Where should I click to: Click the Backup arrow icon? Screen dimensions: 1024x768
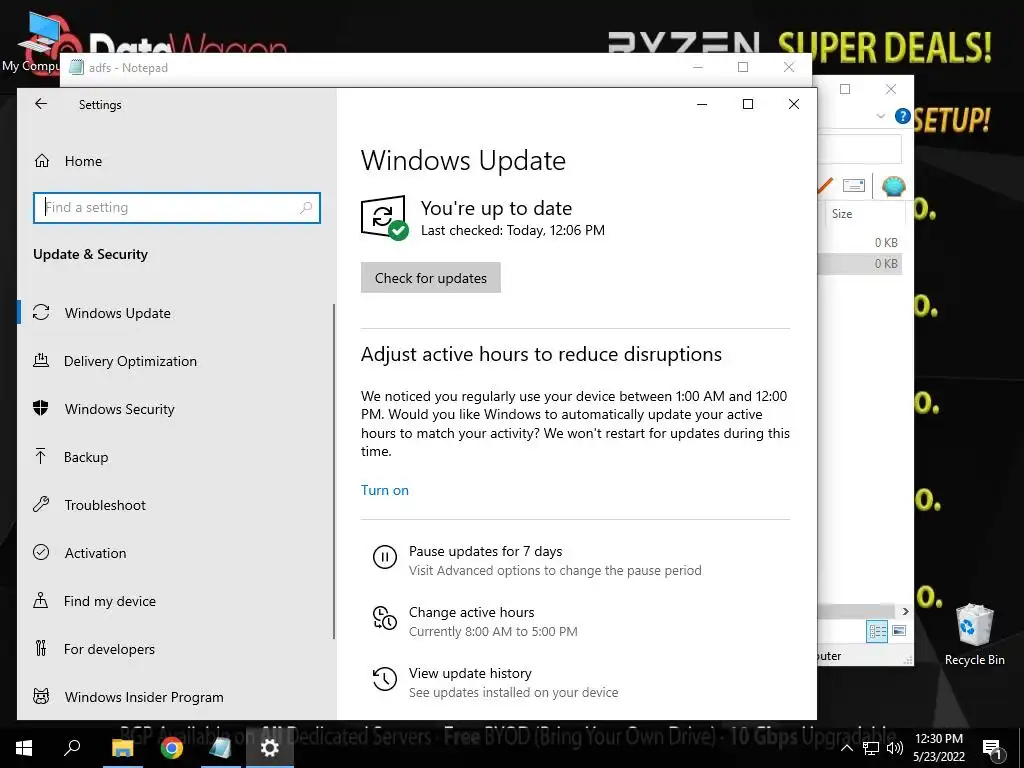[40, 456]
